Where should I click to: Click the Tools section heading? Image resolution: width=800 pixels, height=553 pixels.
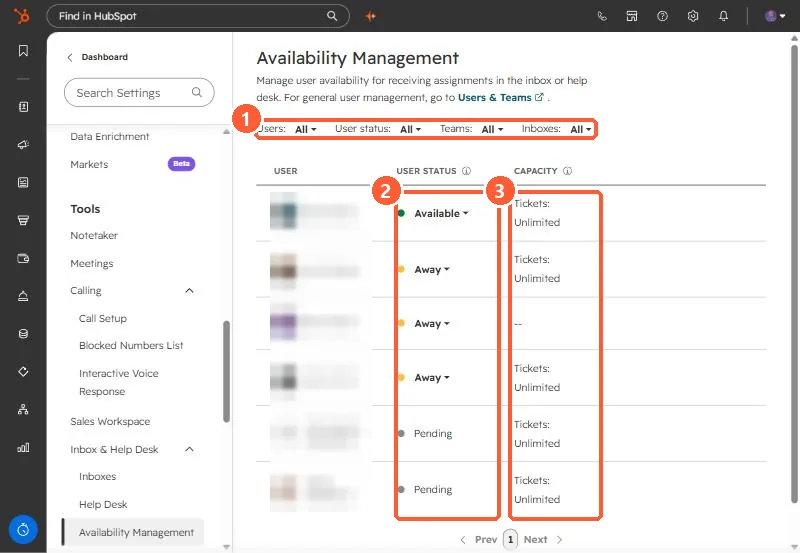click(x=85, y=209)
